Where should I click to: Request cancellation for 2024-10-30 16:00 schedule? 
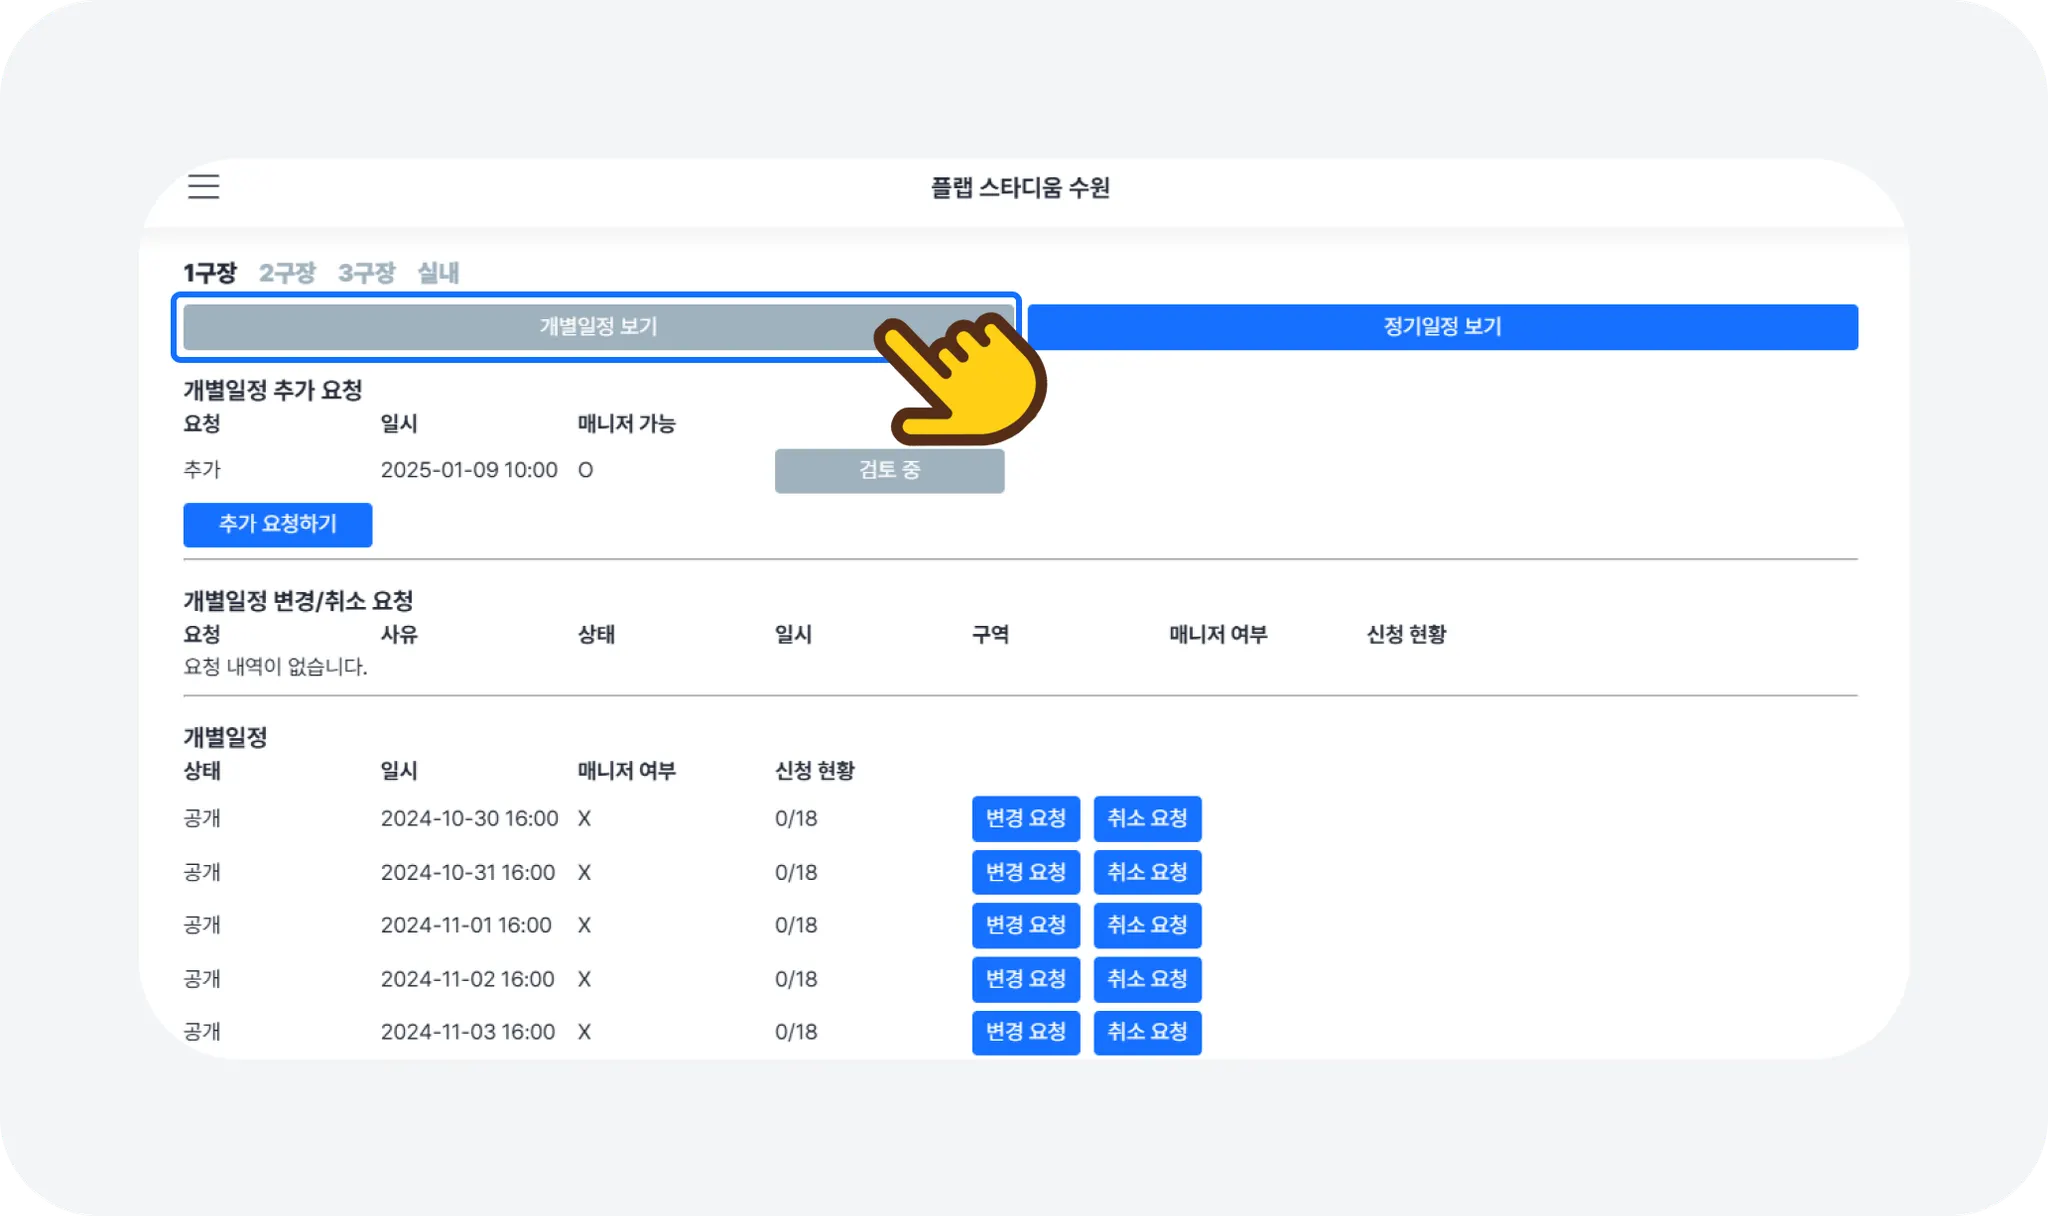pos(1147,819)
